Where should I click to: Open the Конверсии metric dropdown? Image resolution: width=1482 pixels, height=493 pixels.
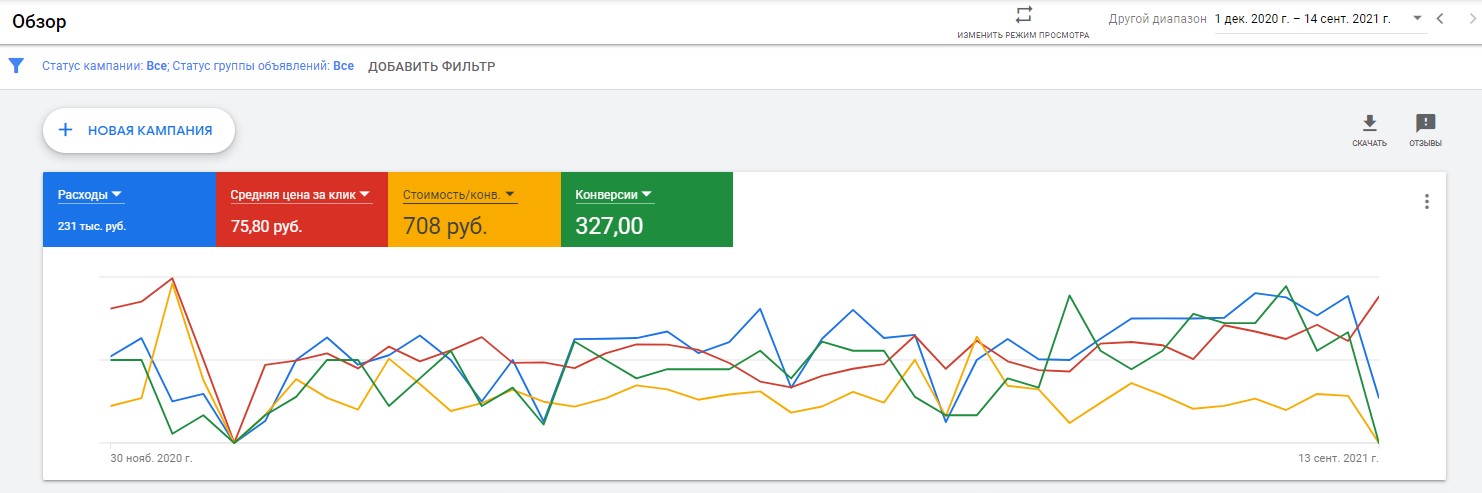pos(647,194)
